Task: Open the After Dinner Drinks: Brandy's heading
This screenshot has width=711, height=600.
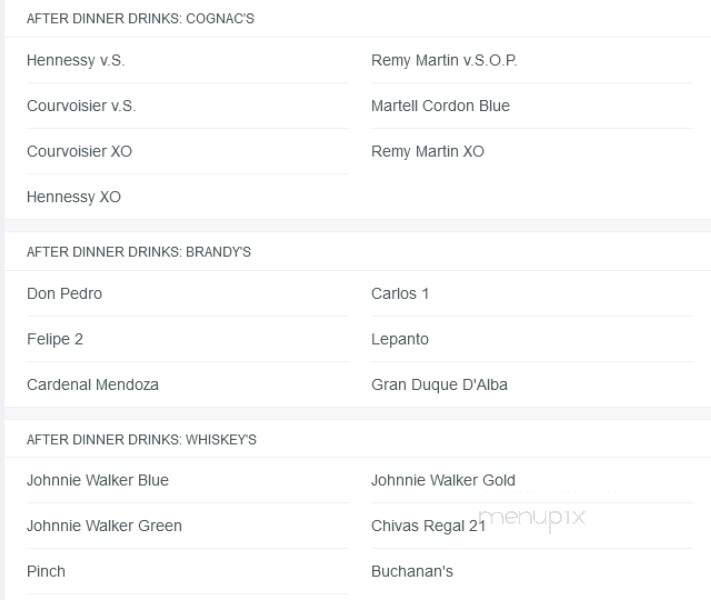Action: tap(139, 252)
